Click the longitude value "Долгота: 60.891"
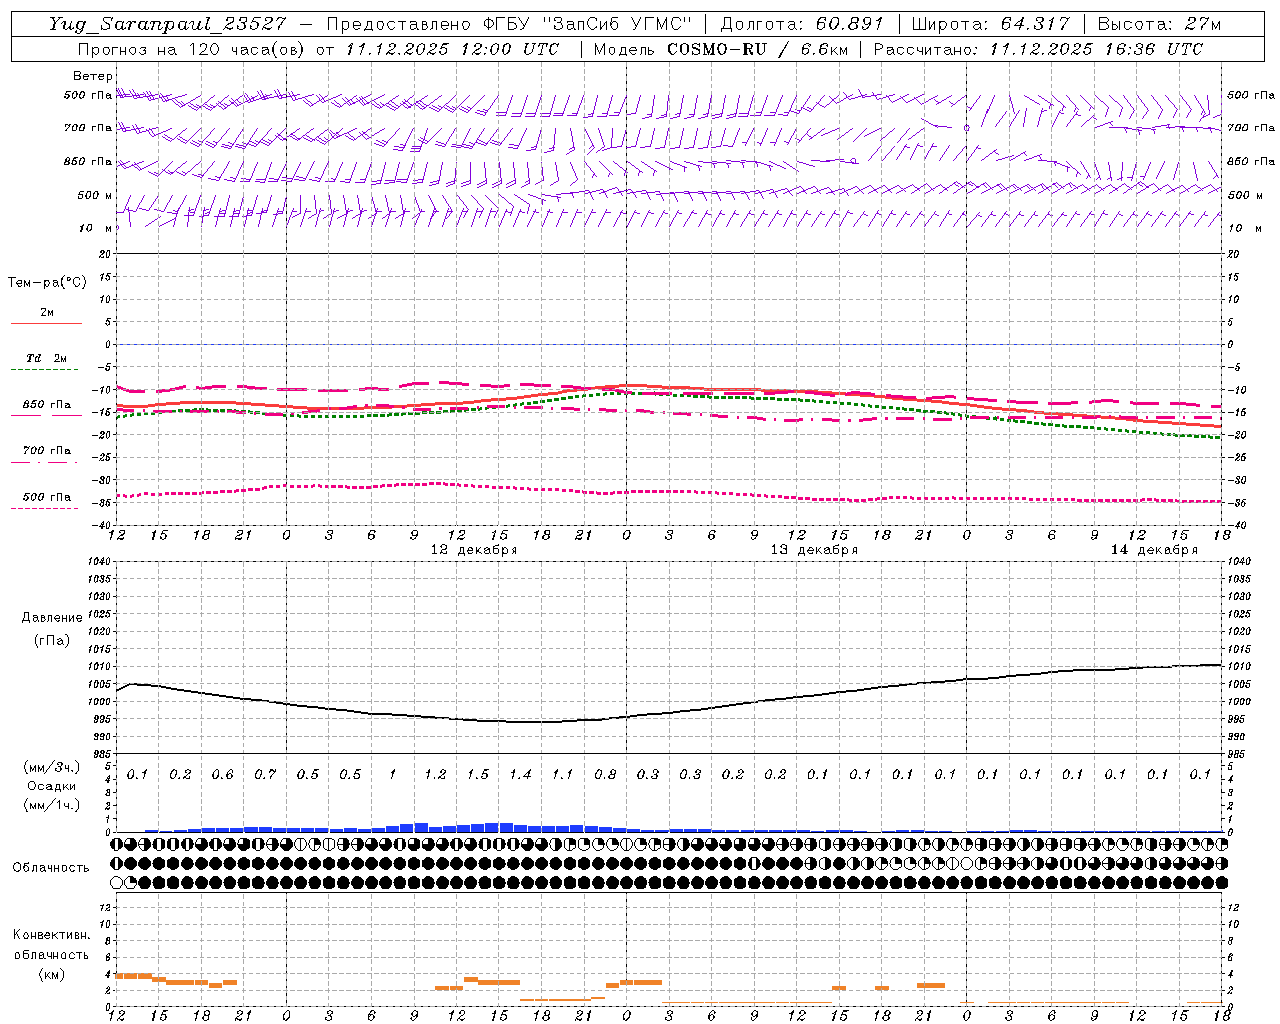The width and height of the screenshot is (1280, 1024). pyautogui.click(x=802, y=24)
